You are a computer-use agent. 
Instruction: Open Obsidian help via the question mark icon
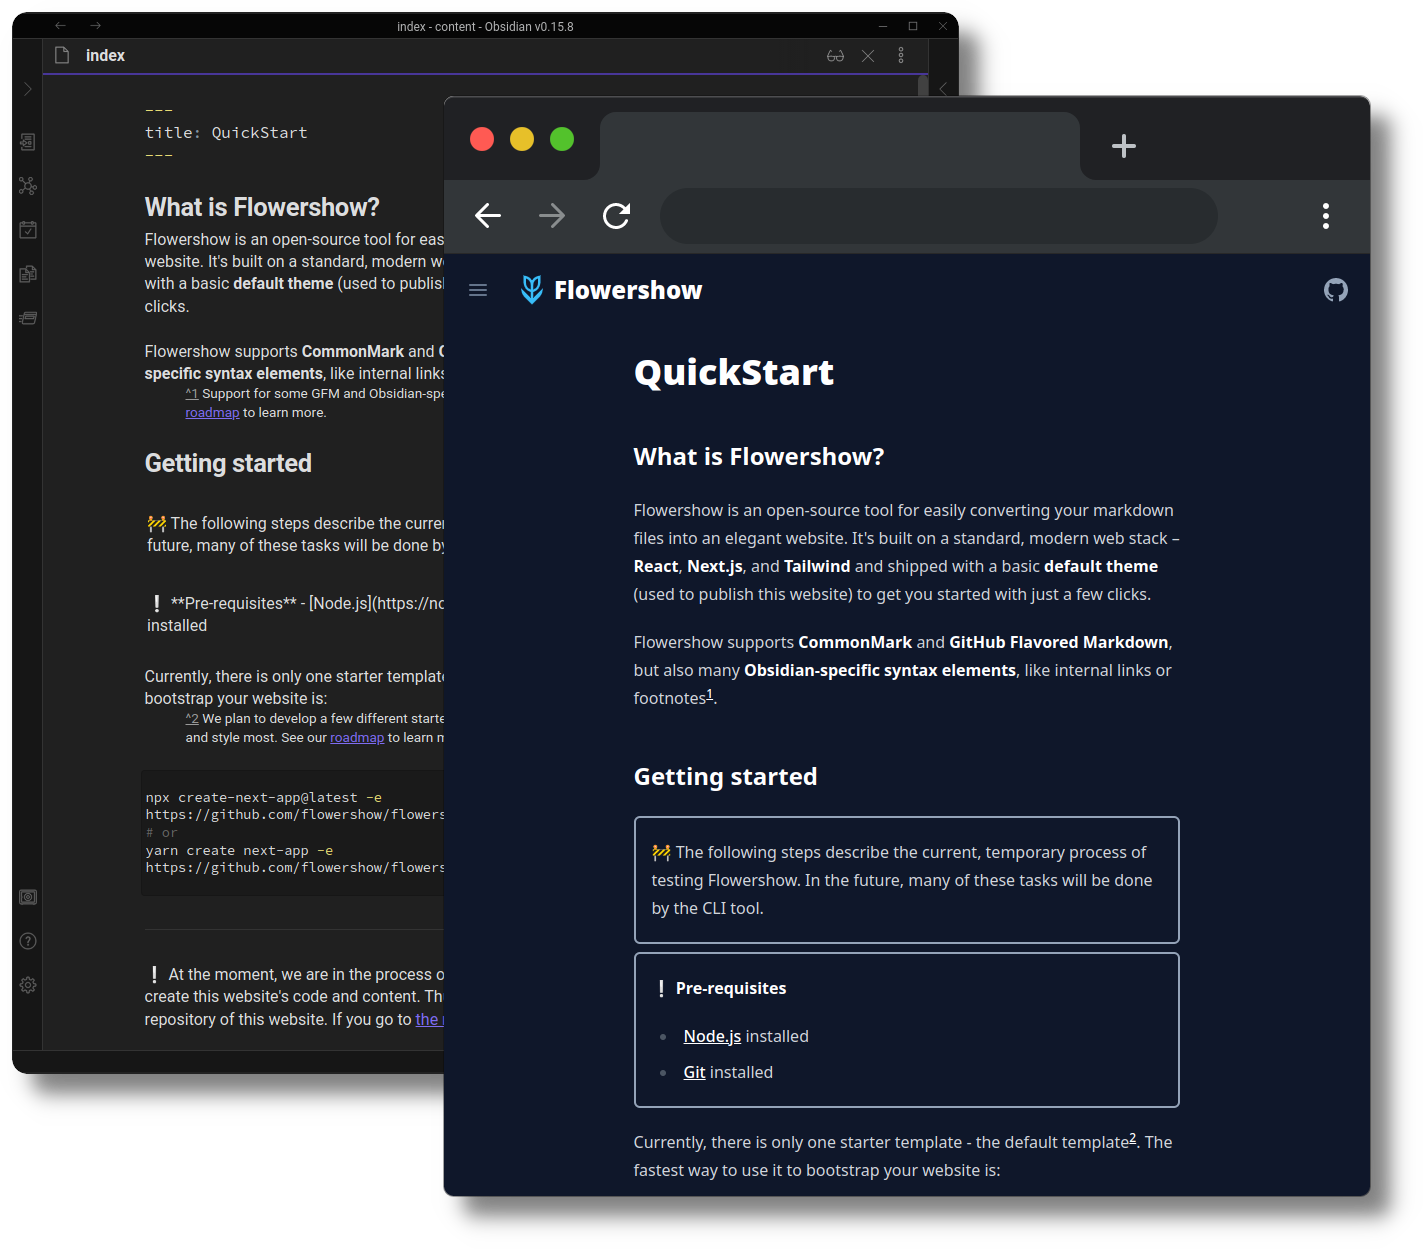pos(28,941)
